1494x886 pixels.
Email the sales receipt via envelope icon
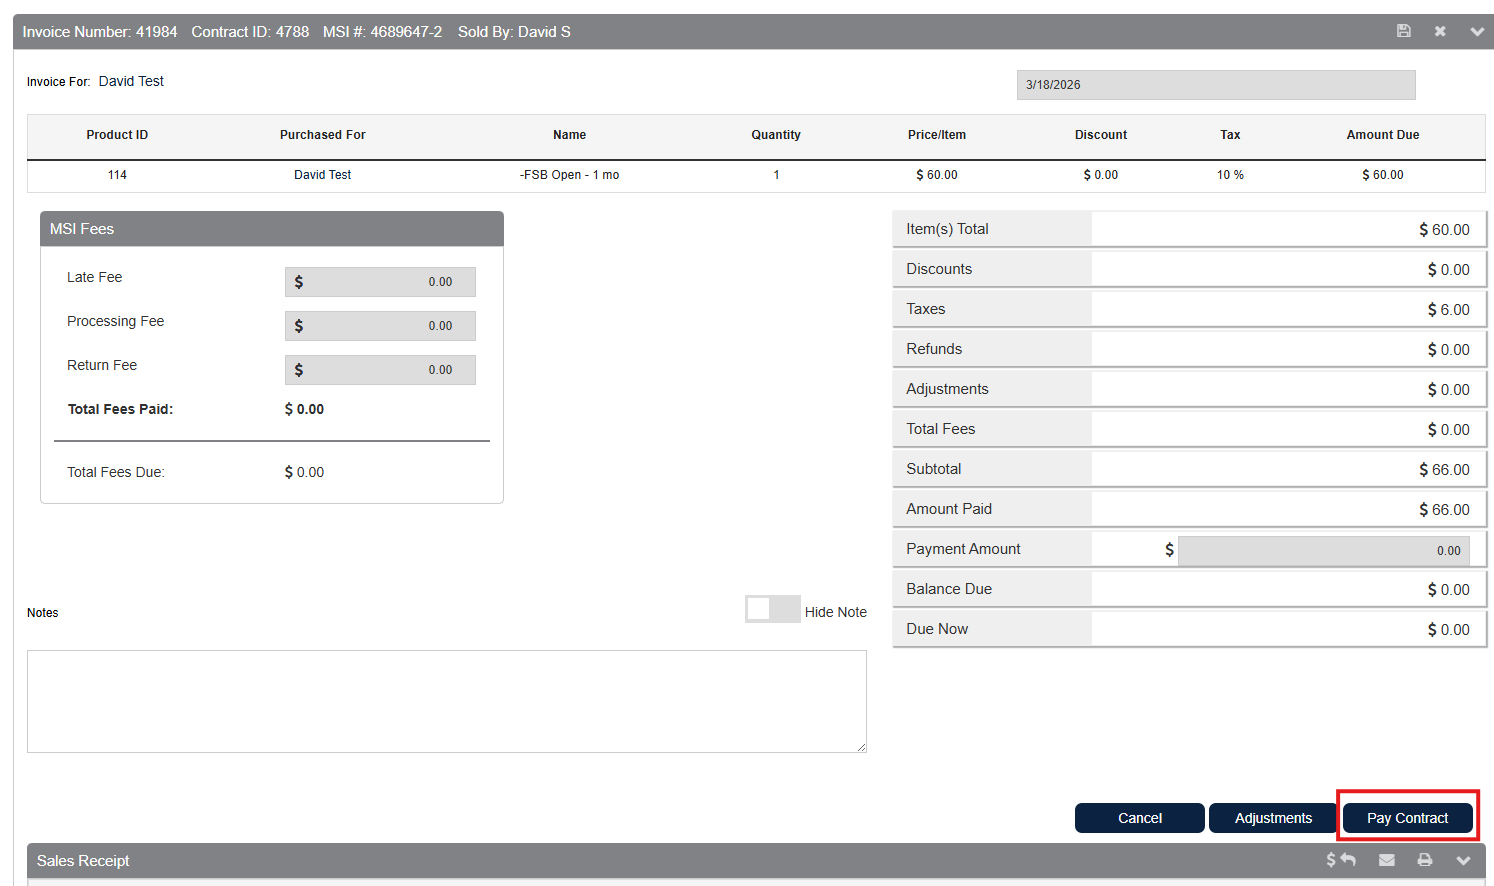[1386, 860]
